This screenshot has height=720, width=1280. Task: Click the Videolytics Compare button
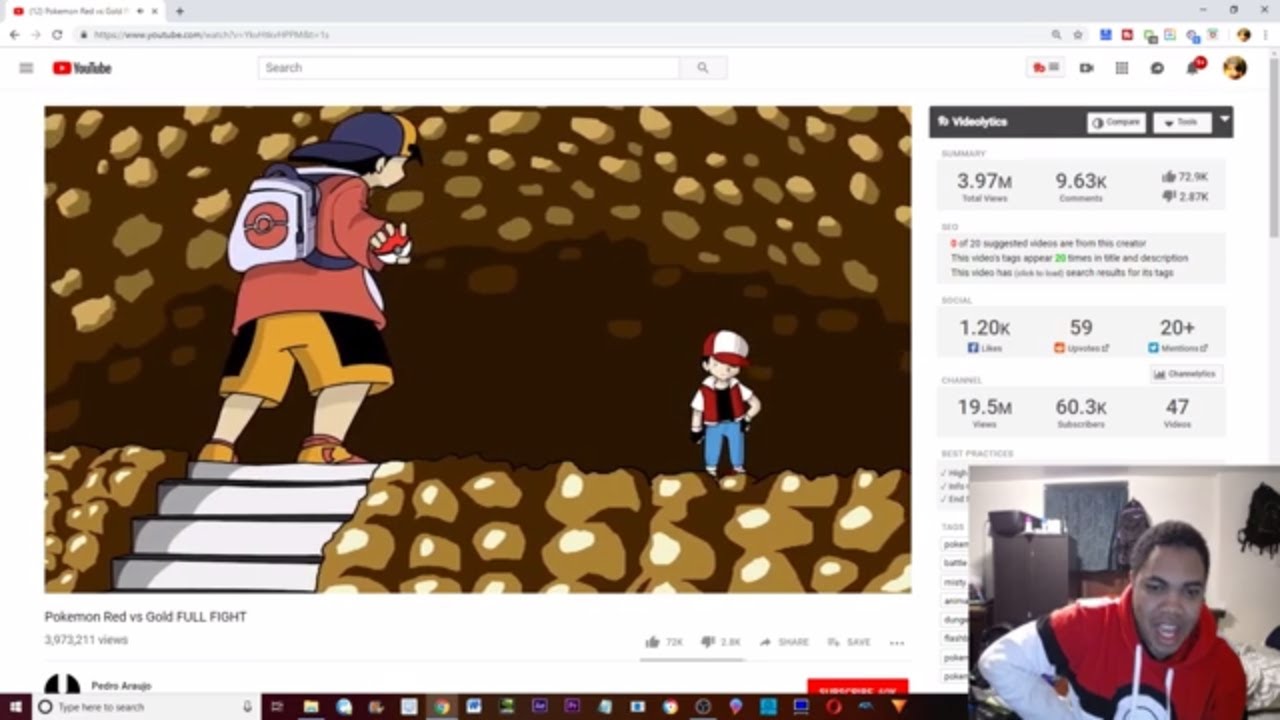(x=1116, y=122)
